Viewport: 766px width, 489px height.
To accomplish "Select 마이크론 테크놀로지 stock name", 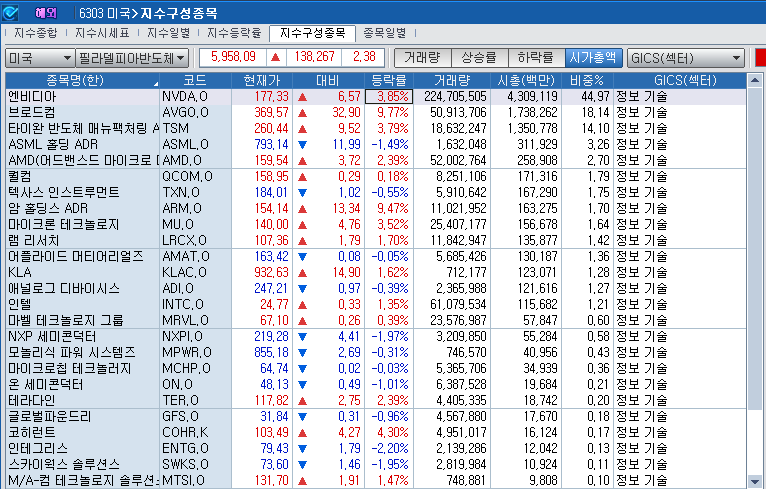I will point(64,225).
